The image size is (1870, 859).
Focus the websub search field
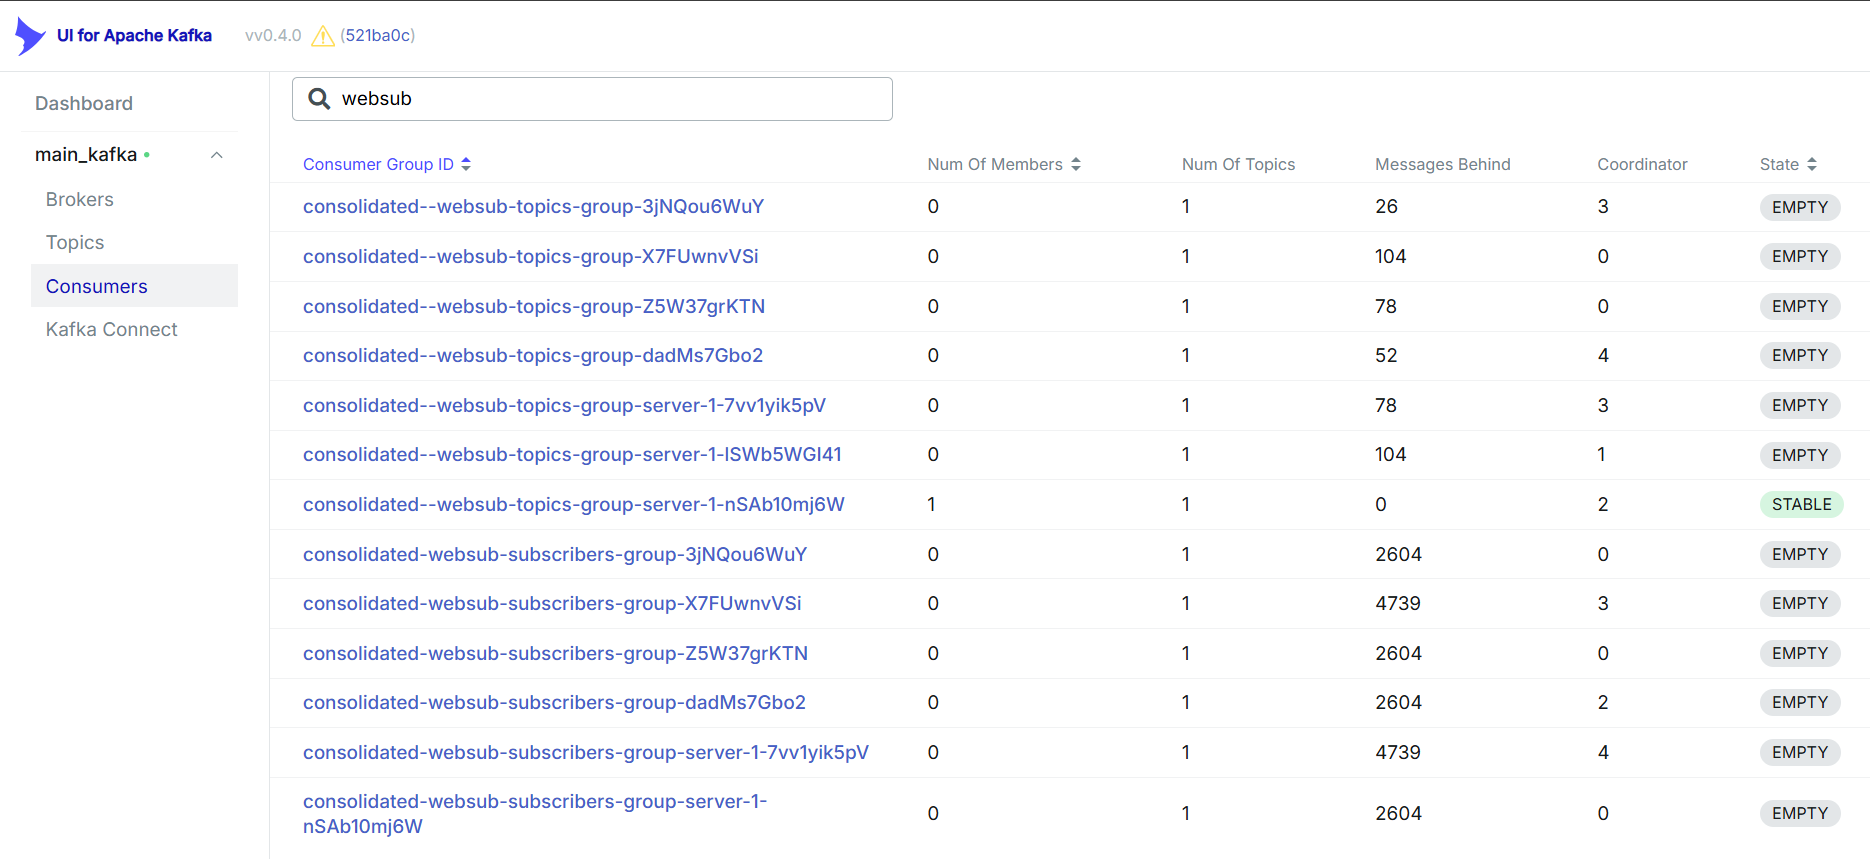(x=610, y=99)
